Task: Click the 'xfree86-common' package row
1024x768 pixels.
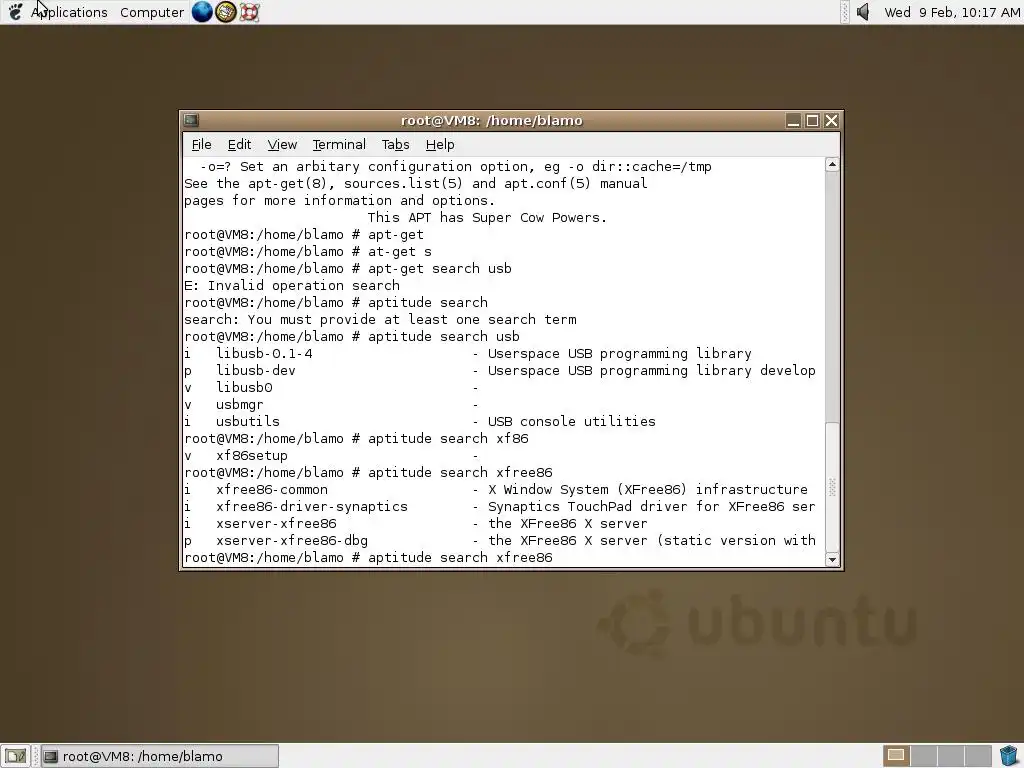Action: [x=496, y=489]
